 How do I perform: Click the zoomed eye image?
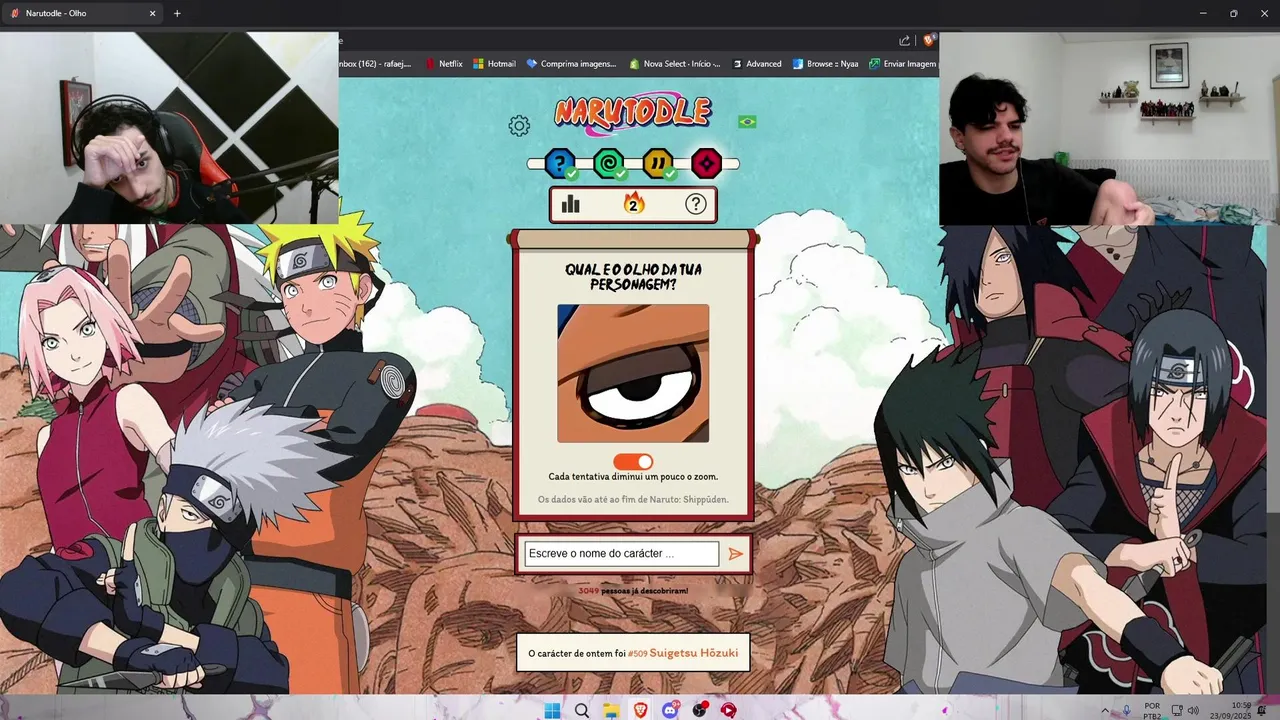coord(633,373)
